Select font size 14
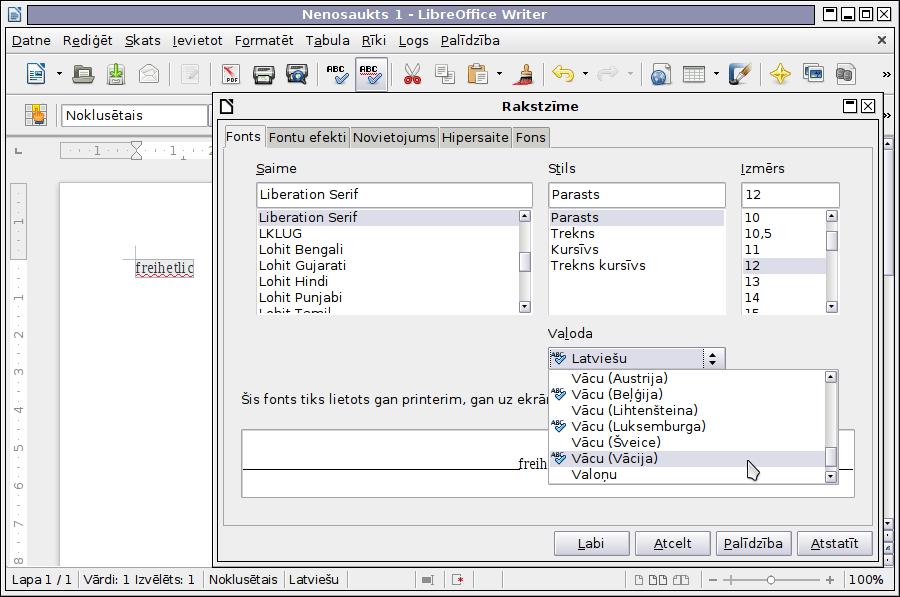The height and width of the screenshot is (597, 900). (x=784, y=297)
